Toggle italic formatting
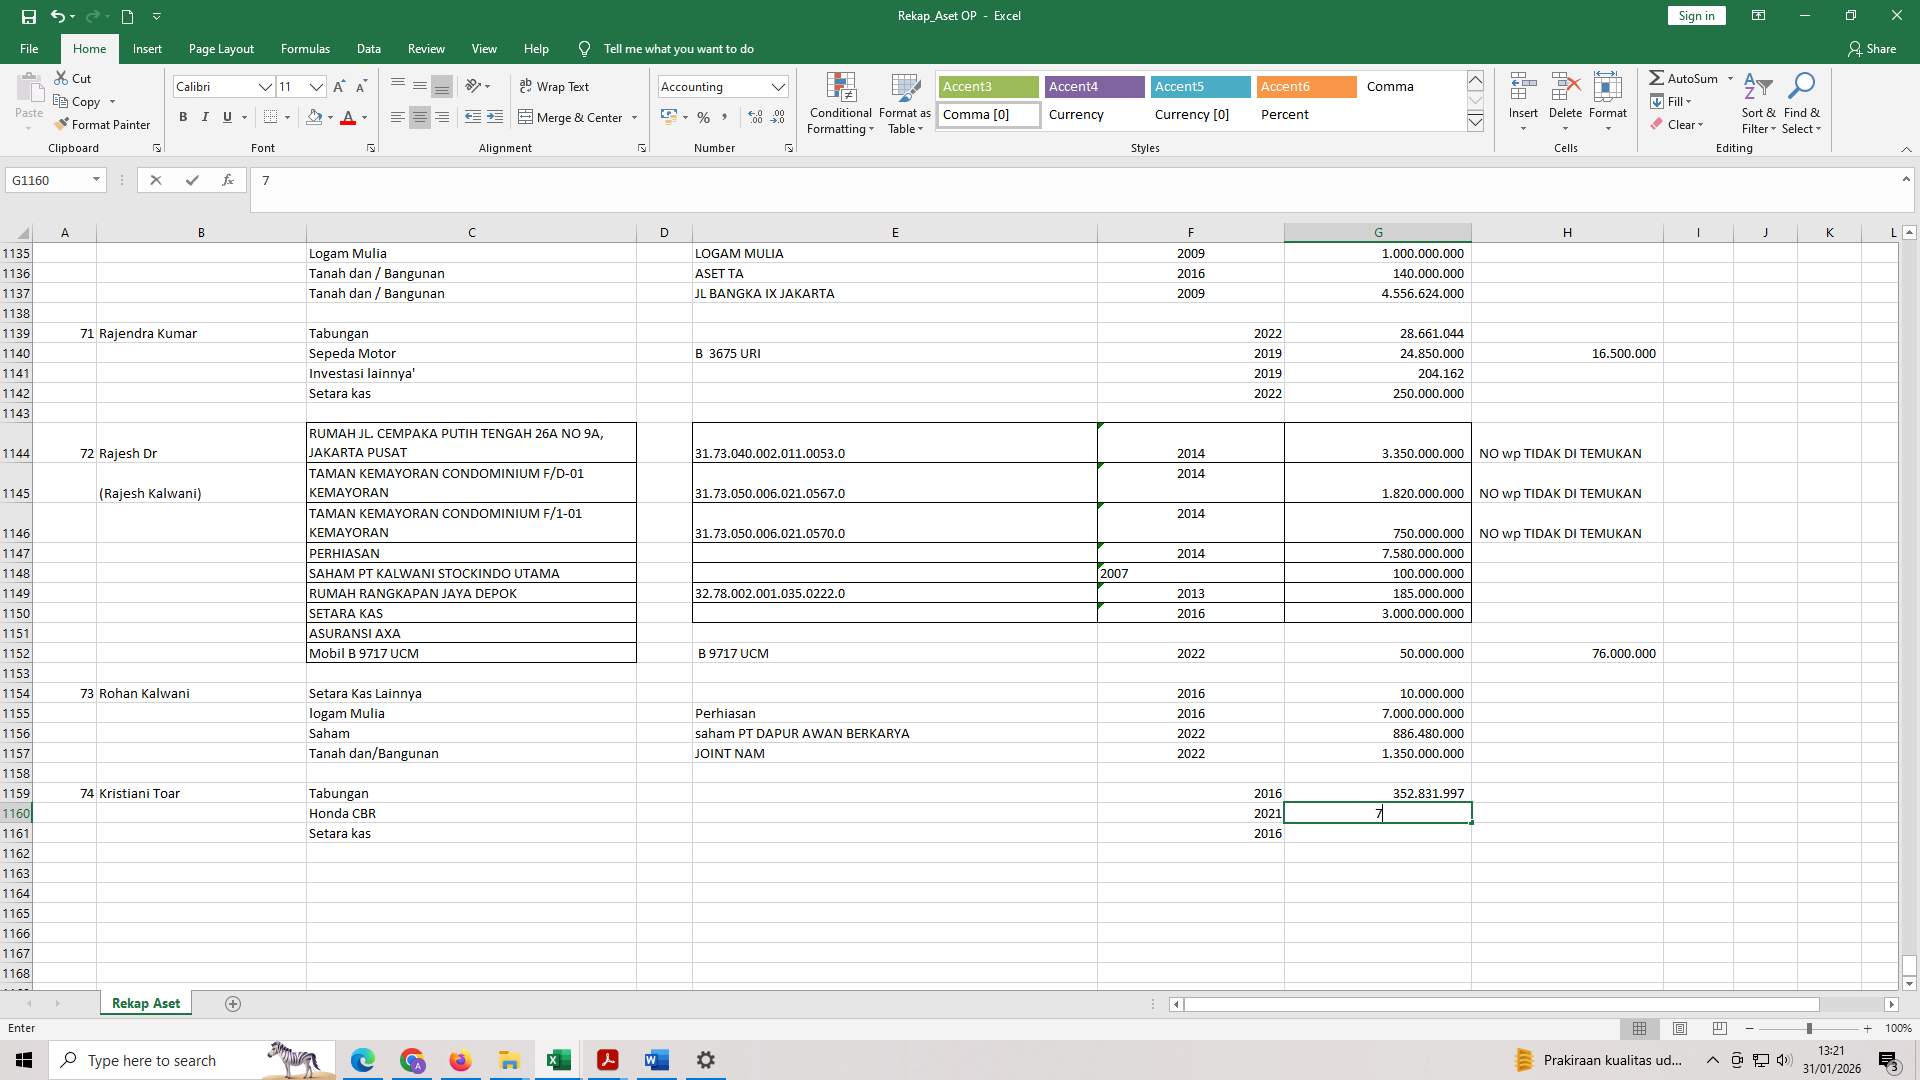Screen dimensions: 1920x1080 pyautogui.click(x=205, y=117)
